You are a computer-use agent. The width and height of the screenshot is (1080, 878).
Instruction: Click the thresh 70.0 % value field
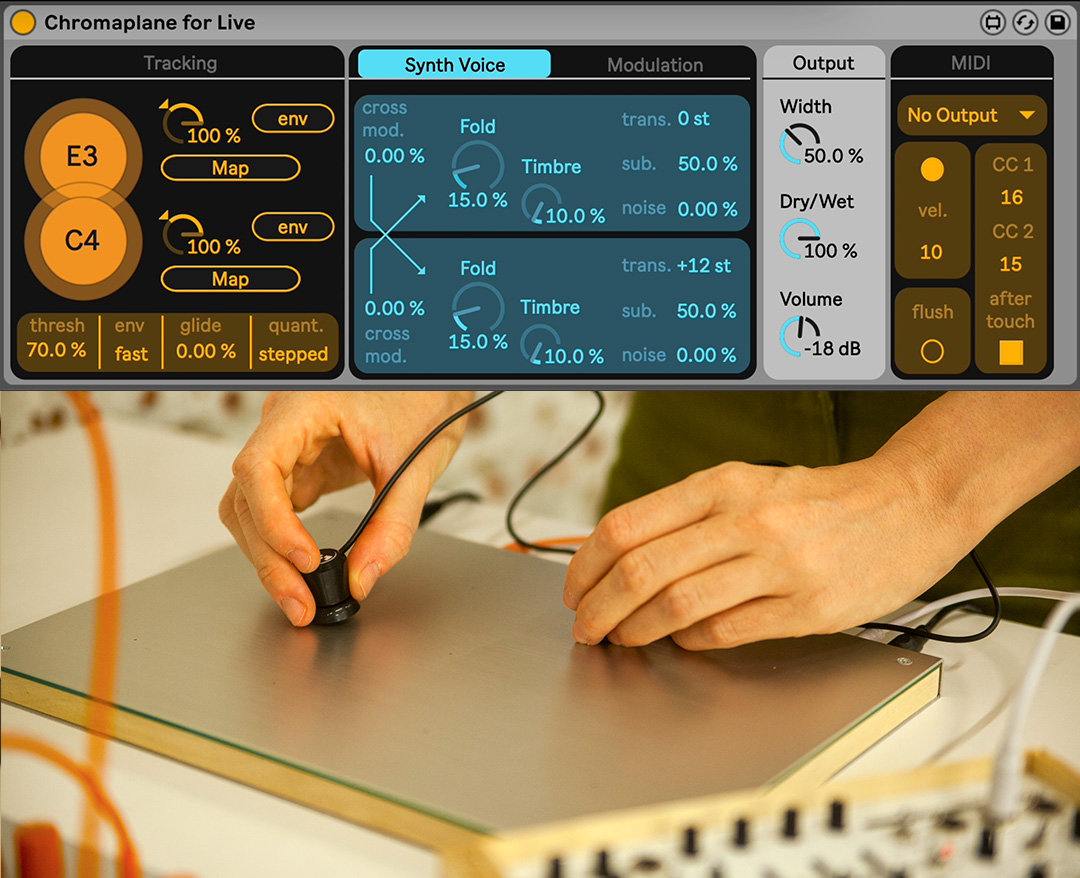(x=57, y=351)
